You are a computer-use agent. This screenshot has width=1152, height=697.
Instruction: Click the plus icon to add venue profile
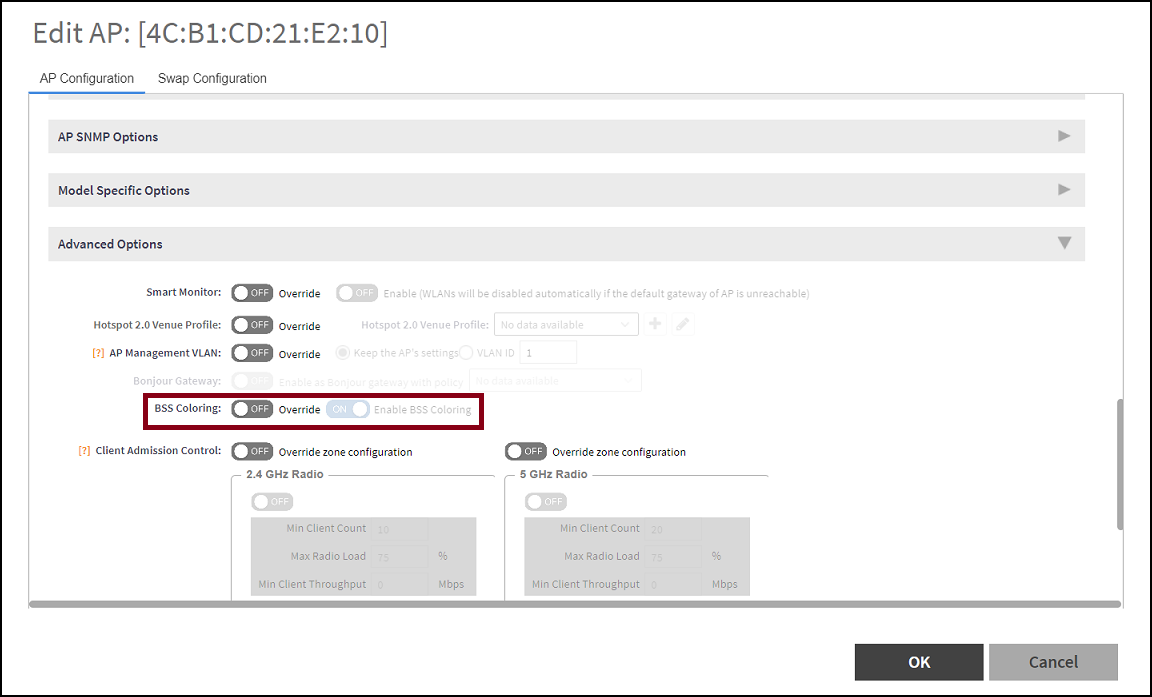coord(655,324)
